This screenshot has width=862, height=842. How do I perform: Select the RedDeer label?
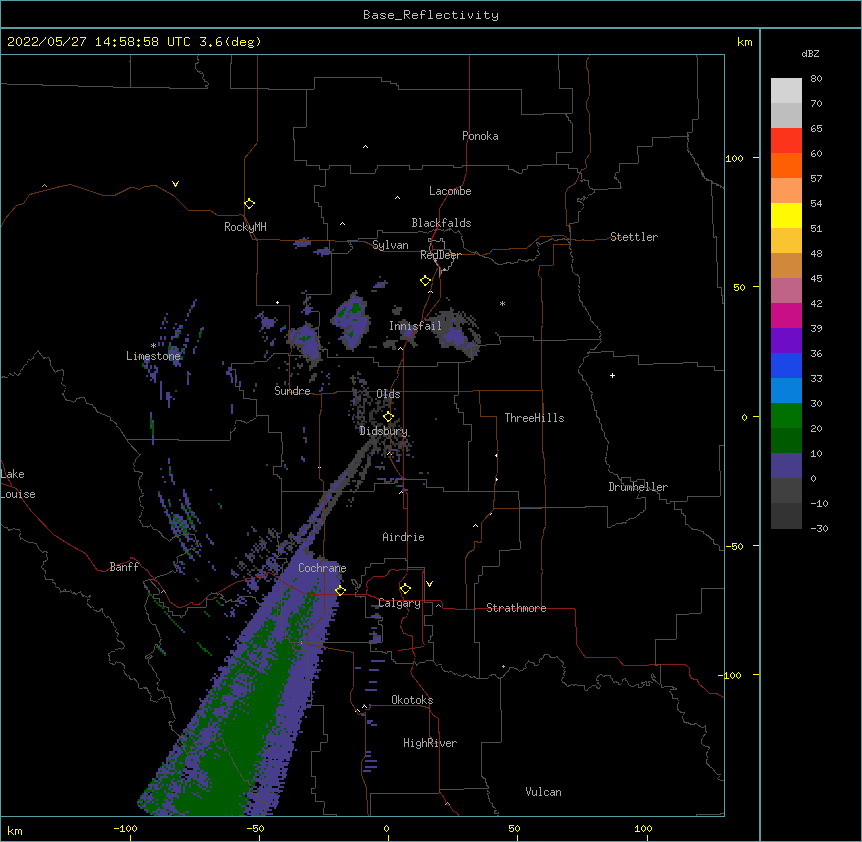pyautogui.click(x=440, y=255)
